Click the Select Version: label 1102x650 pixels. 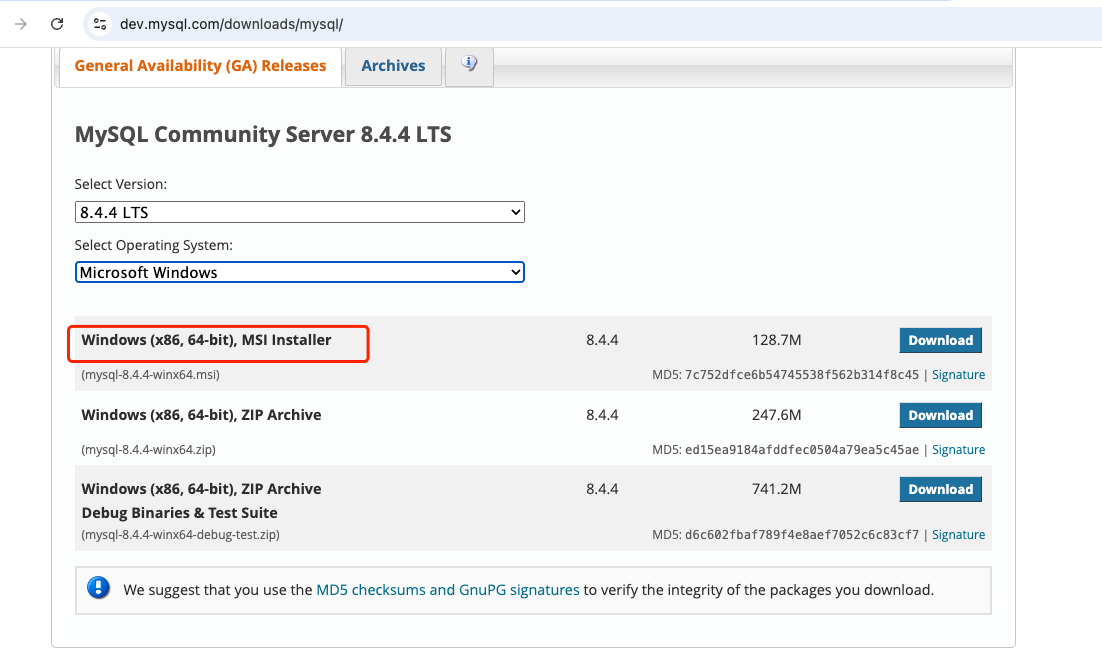121,184
